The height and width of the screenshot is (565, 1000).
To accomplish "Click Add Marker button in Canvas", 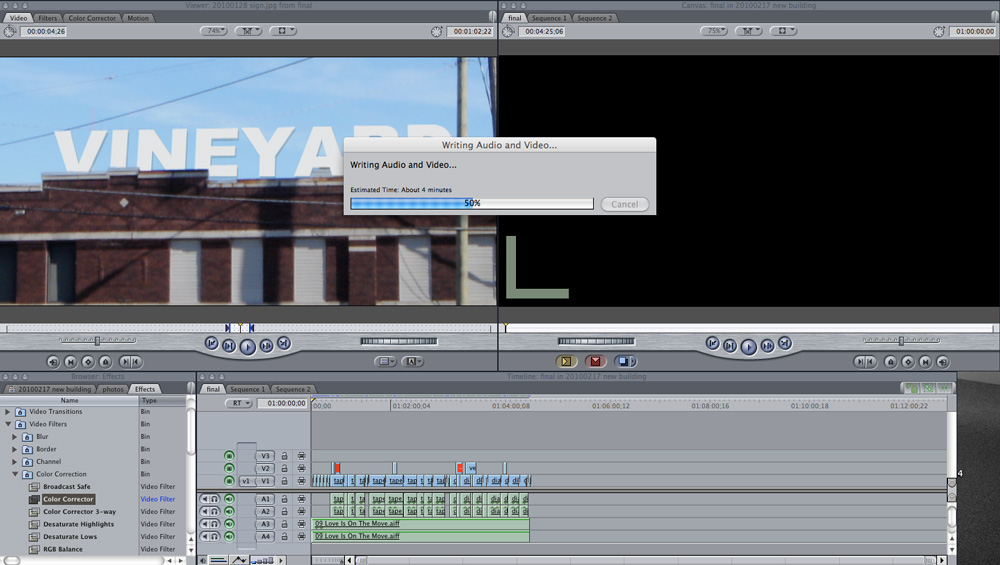I will 890,362.
